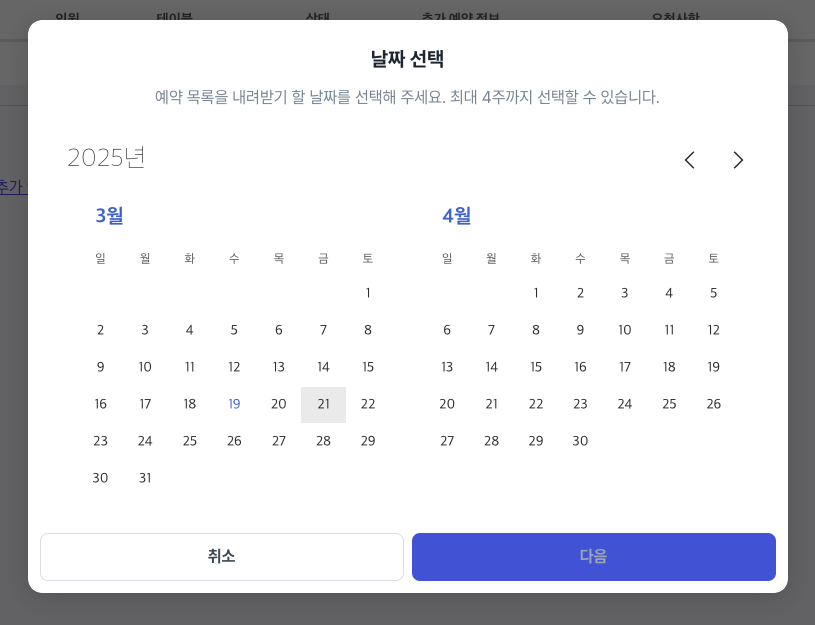
Task: Pick today's date, March 19
Action: pos(234,404)
